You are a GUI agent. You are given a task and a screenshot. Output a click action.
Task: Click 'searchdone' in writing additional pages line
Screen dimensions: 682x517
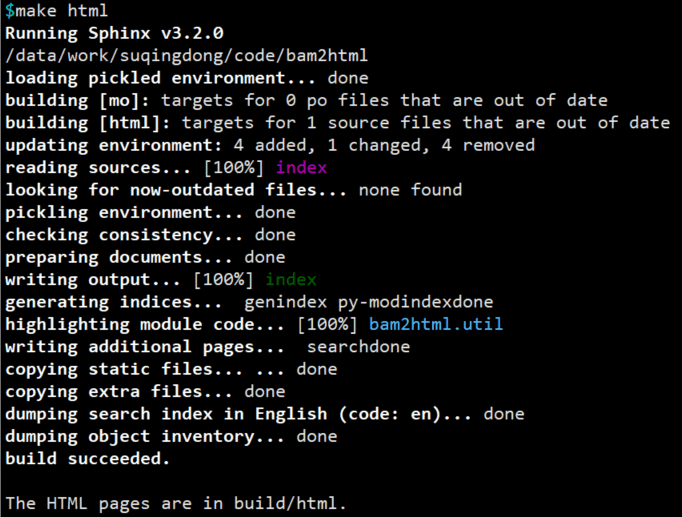pyautogui.click(x=358, y=347)
